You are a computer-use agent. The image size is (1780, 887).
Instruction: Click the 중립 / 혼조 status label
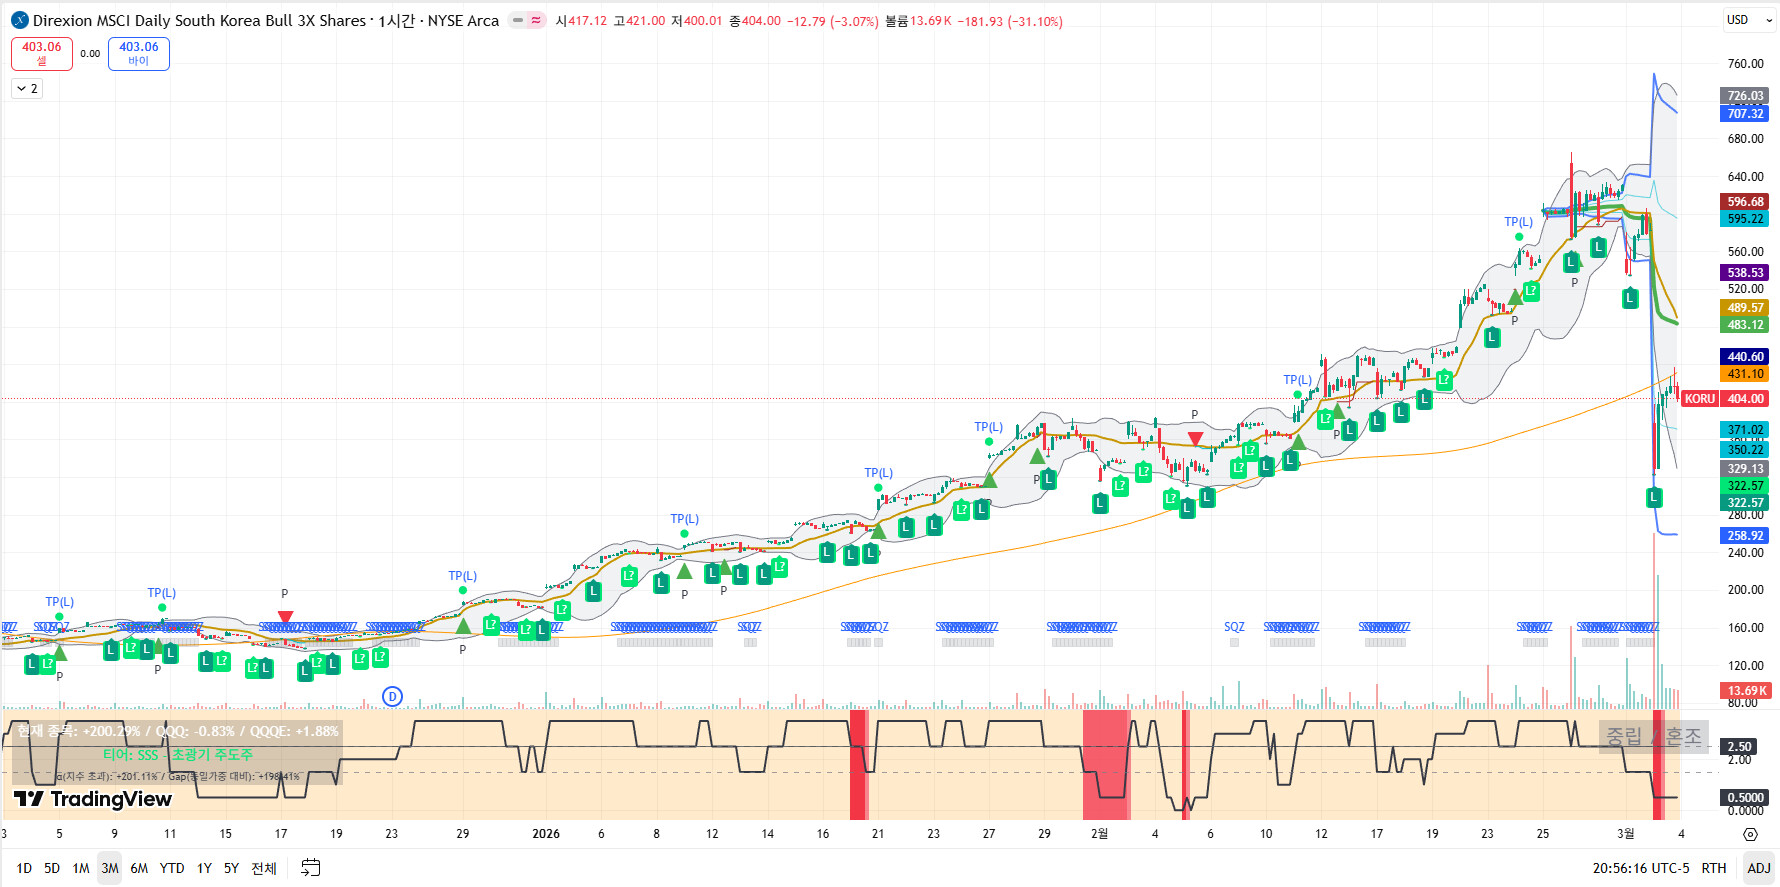click(x=1653, y=737)
